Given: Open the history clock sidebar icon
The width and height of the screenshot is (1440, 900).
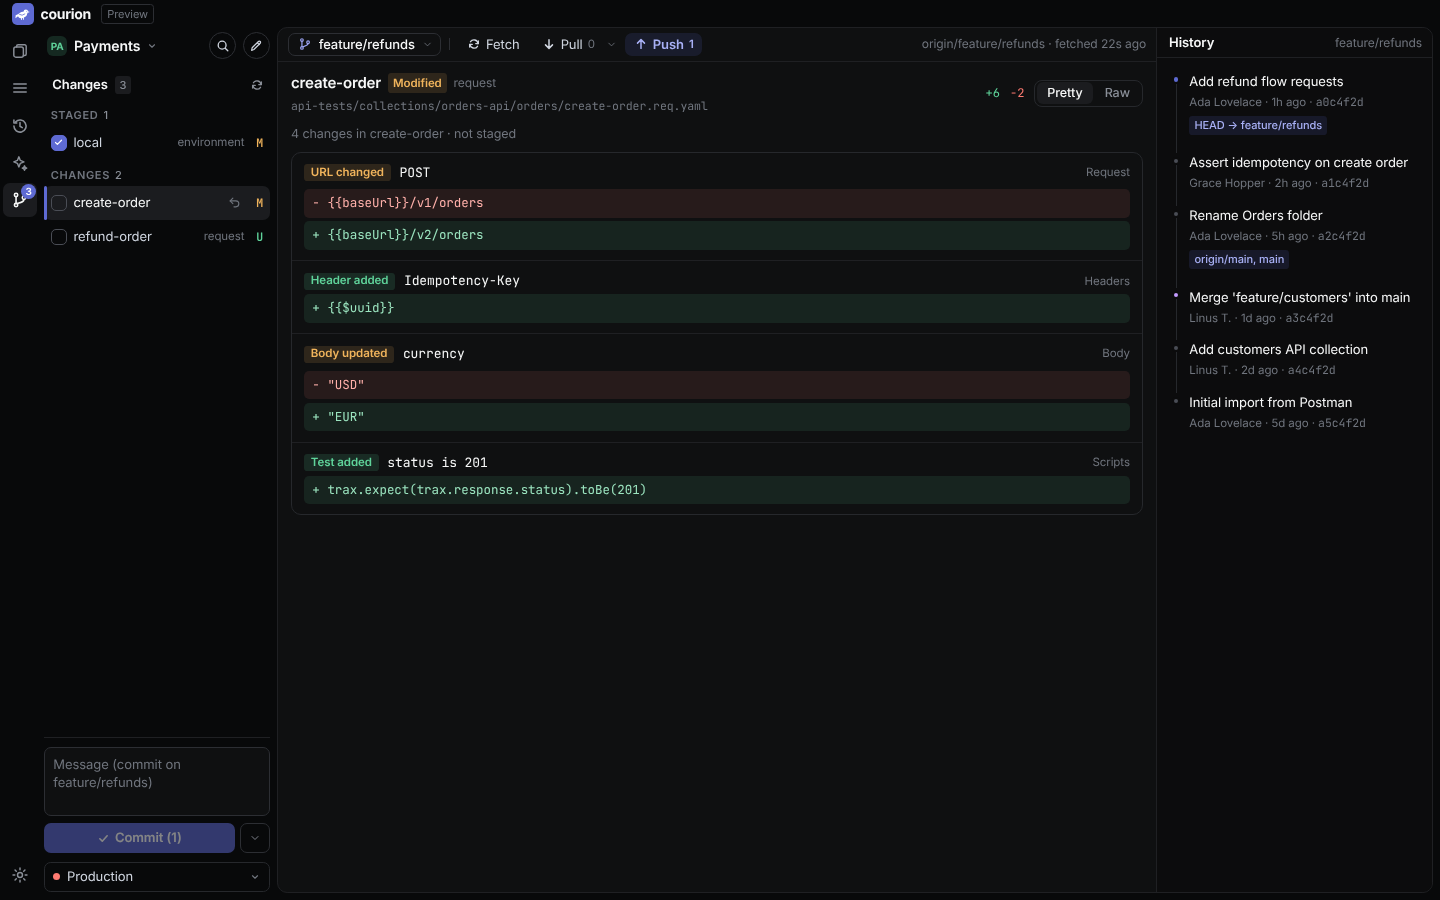Looking at the screenshot, I should 20,126.
